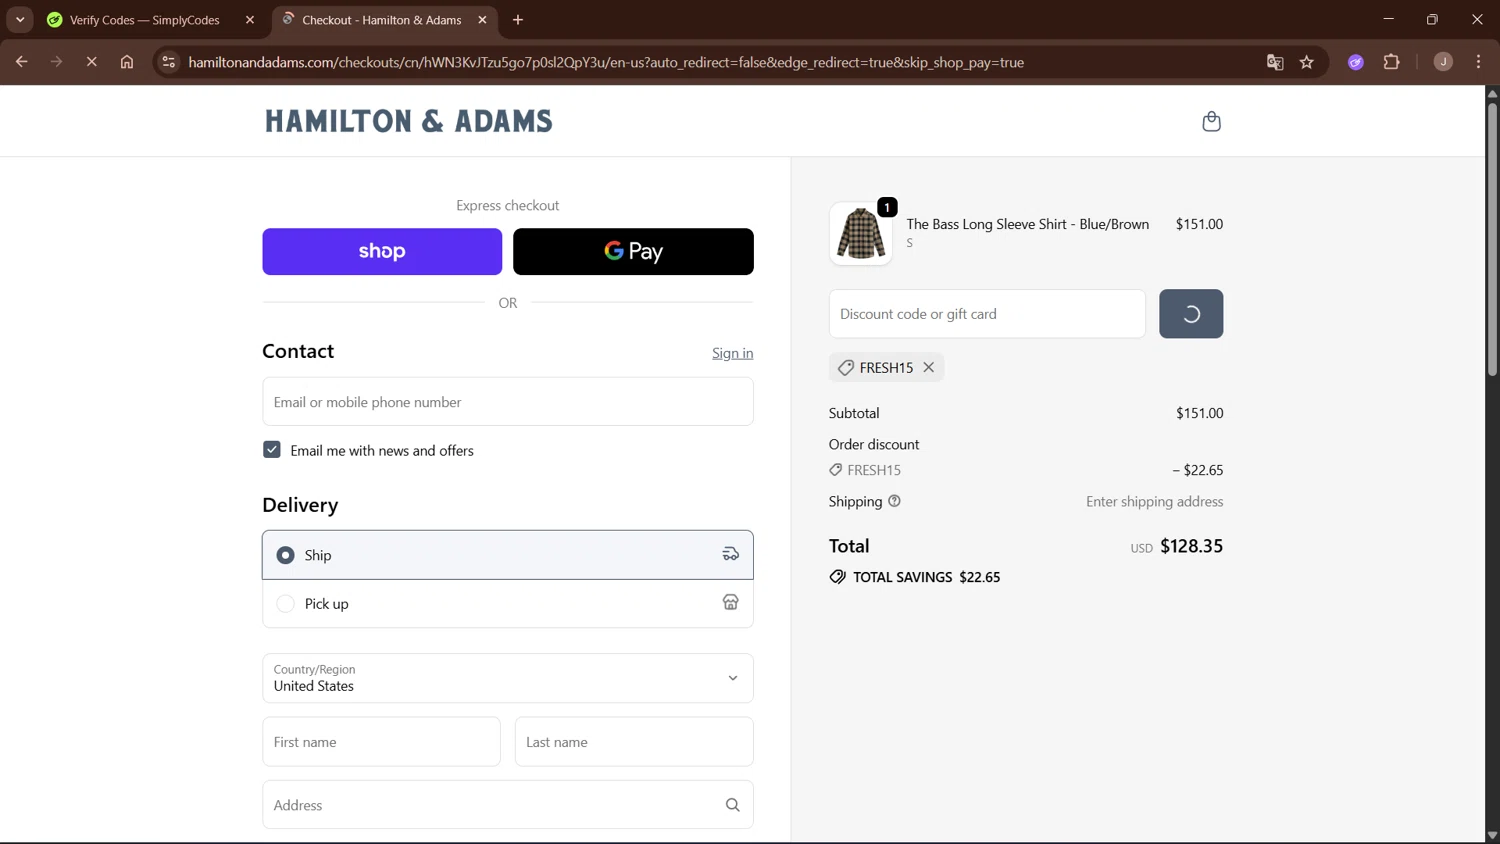1500x844 pixels.
Task: Click the Pick up store icon
Action: tap(731, 602)
